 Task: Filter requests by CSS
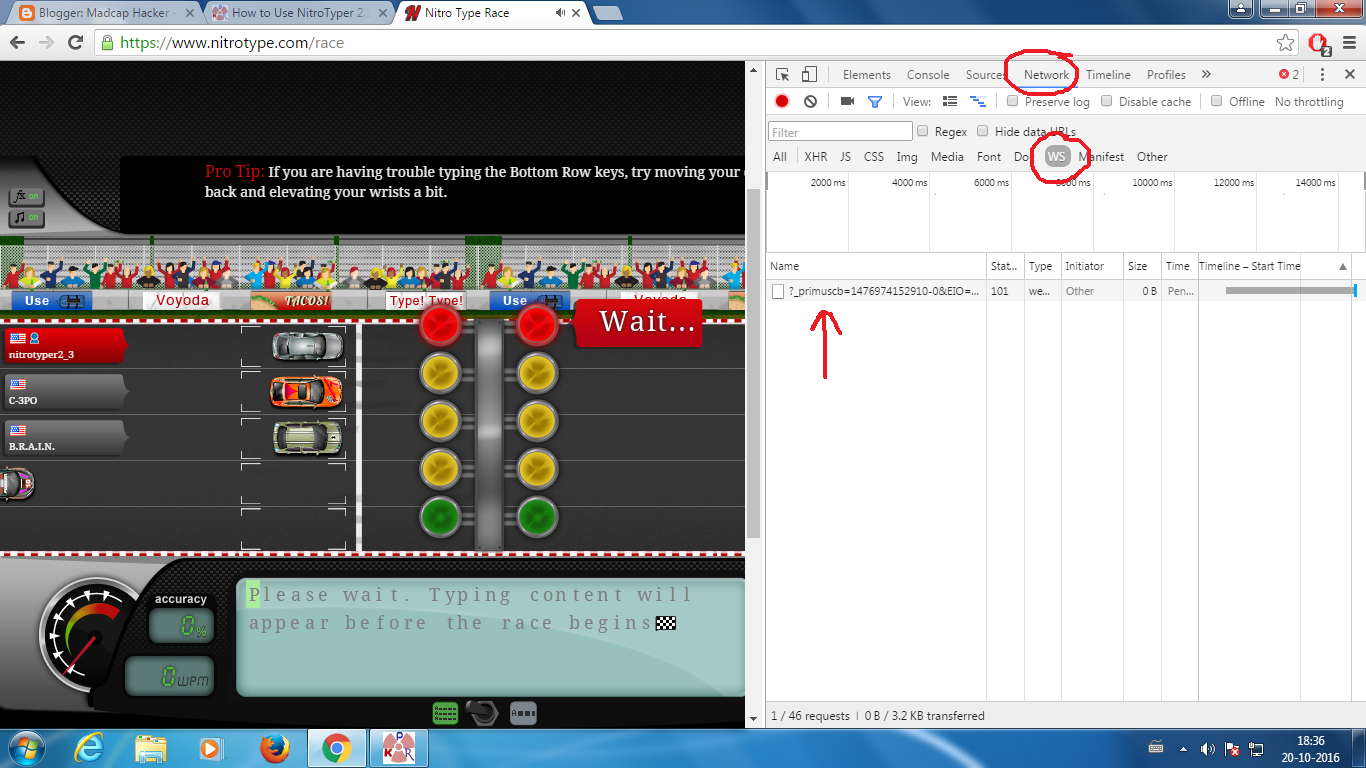tap(874, 157)
